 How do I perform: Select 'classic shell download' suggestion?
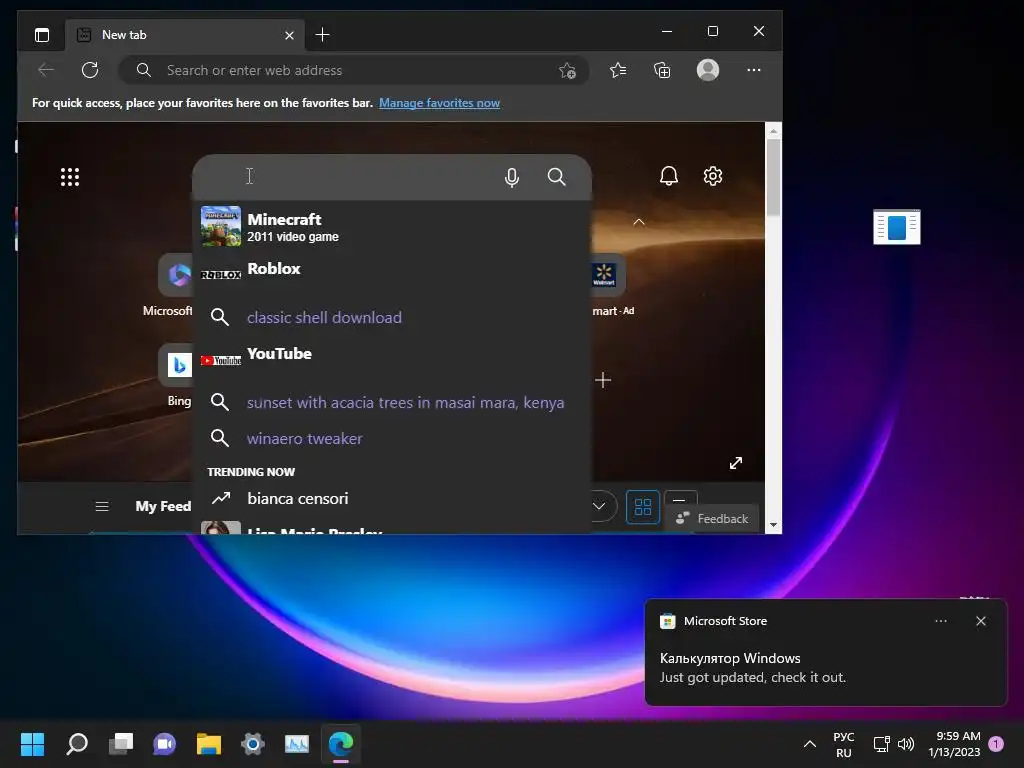click(x=392, y=317)
